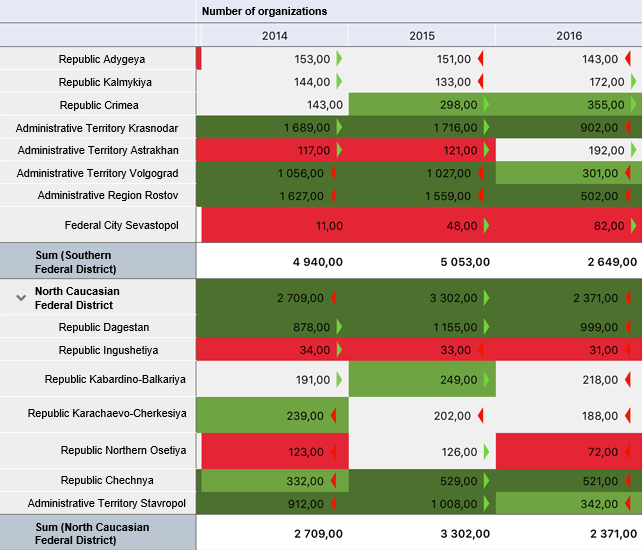Screen dimensions: 642x550
Task: Click the green up-trend arrow beside 48,00
Action: (487, 226)
